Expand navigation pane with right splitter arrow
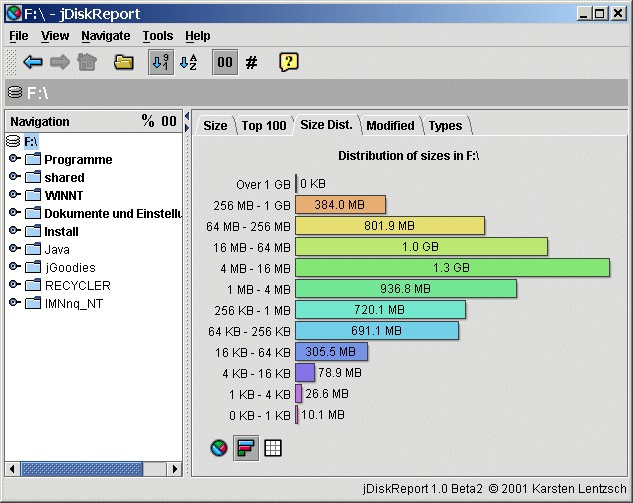 click(x=187, y=128)
